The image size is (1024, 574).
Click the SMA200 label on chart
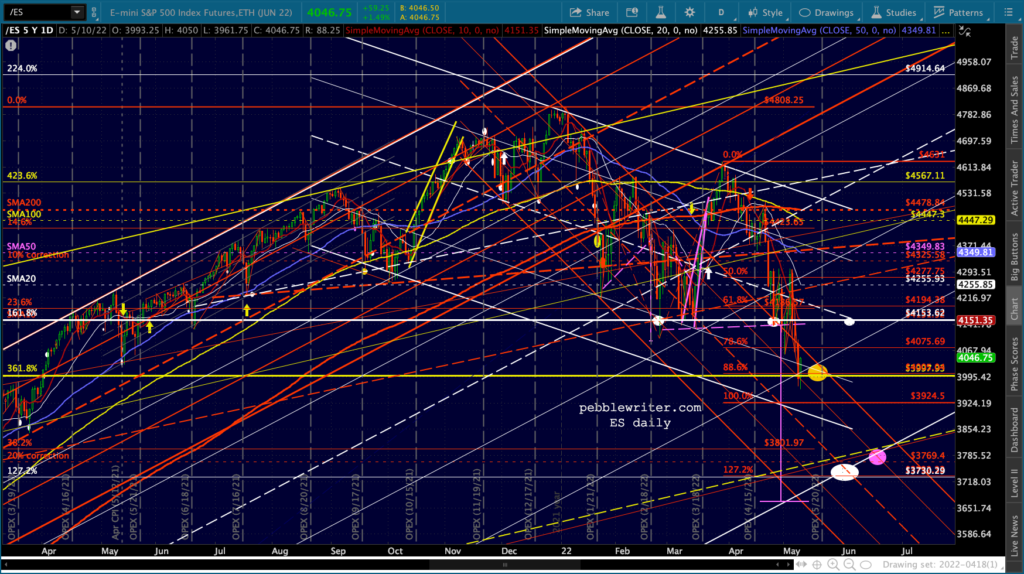tap(24, 204)
